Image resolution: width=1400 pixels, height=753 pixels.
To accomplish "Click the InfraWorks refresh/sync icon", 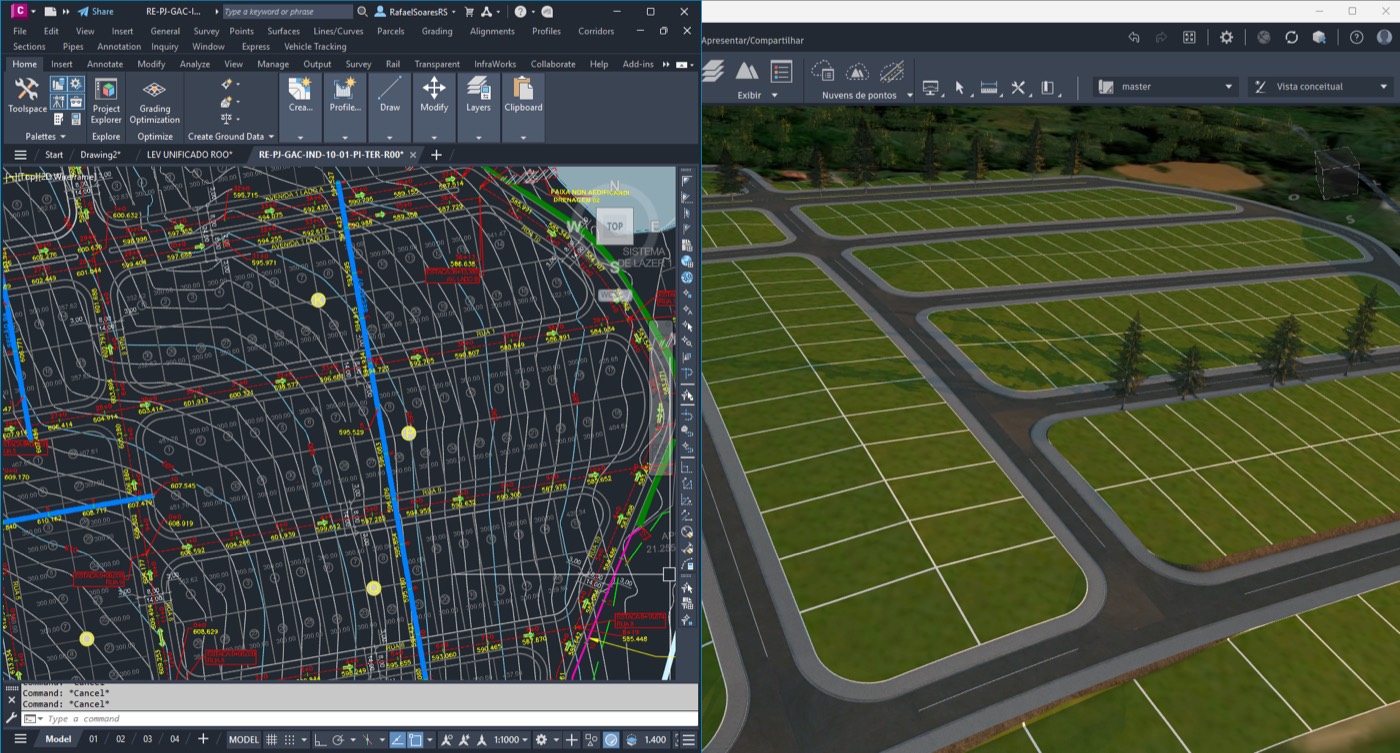I will [x=1291, y=37].
